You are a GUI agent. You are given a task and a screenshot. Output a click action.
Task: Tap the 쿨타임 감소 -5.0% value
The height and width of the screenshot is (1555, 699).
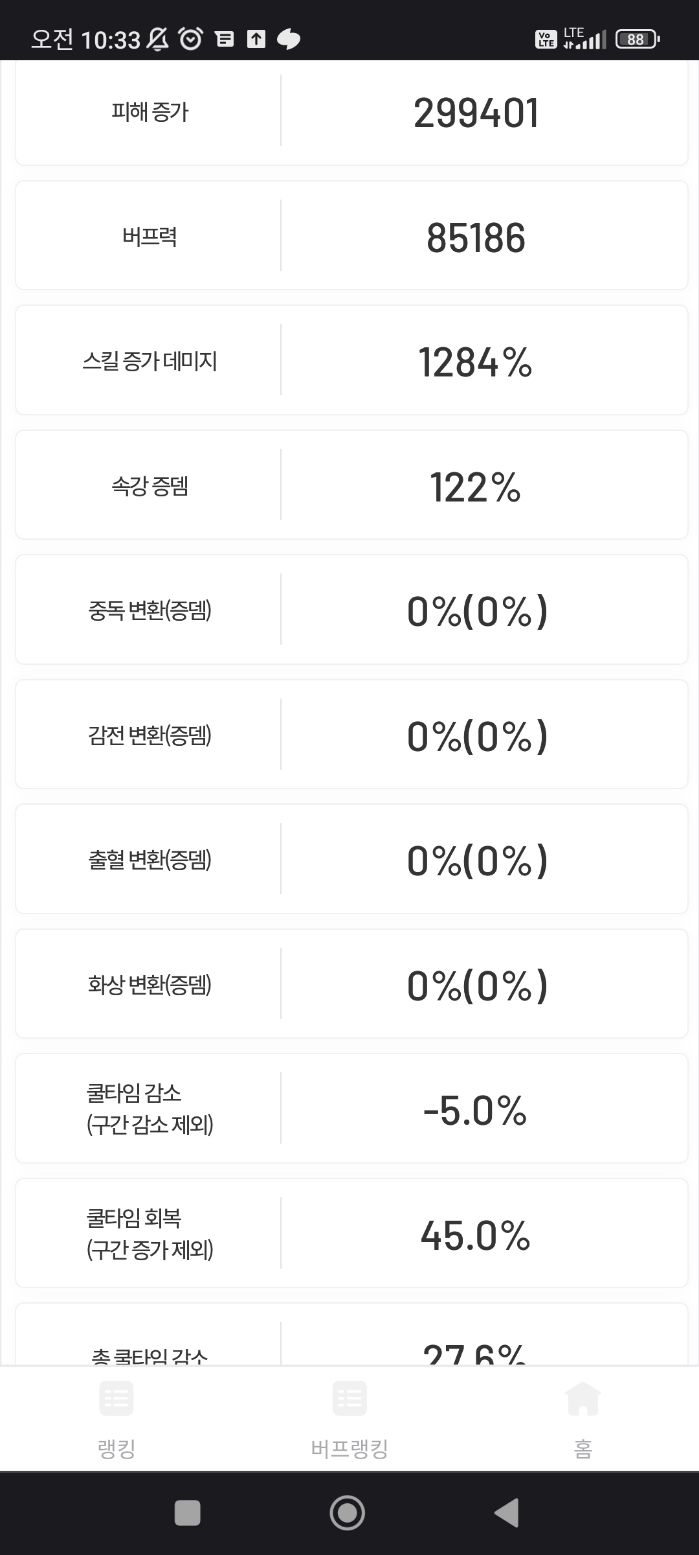click(x=476, y=1110)
